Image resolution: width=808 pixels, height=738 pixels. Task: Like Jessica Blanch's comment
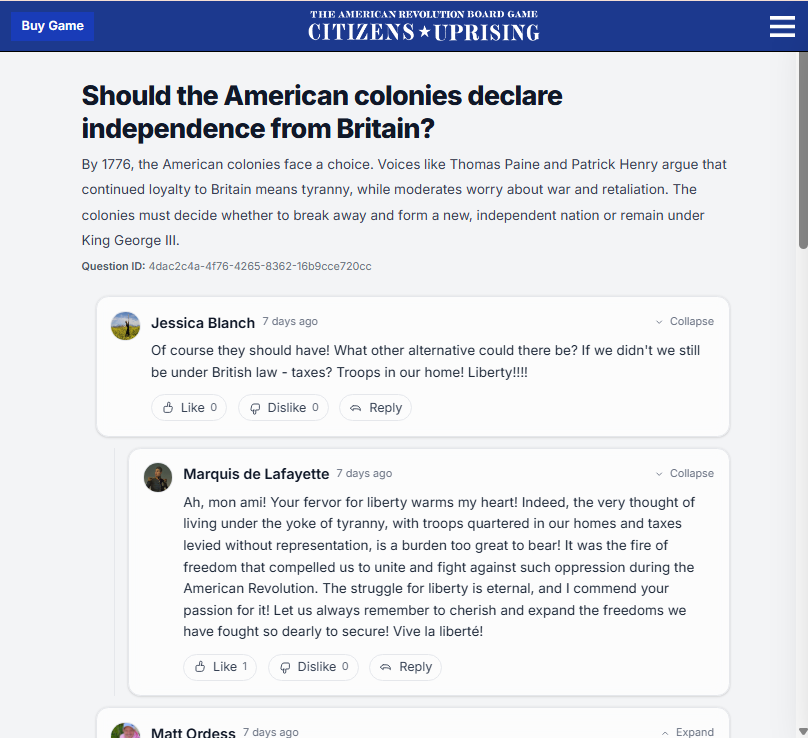coord(189,408)
